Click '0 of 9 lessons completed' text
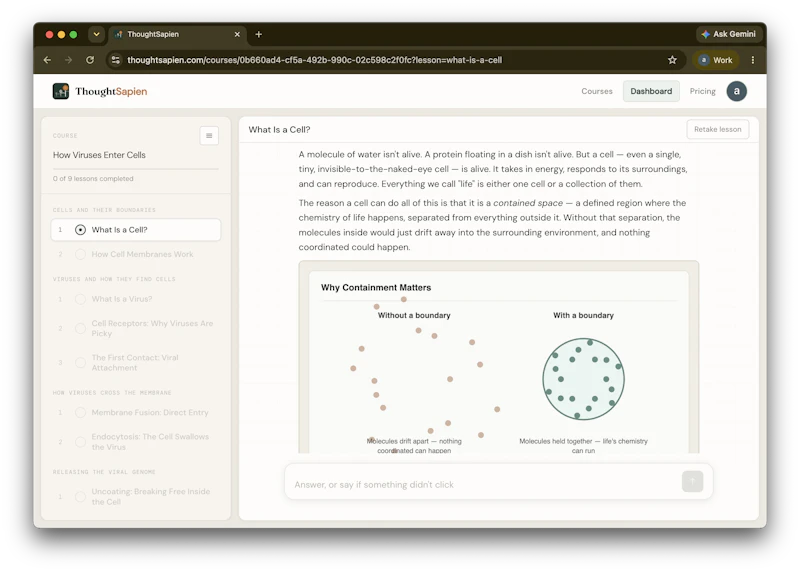This screenshot has height=572, width=800. pyautogui.click(x=93, y=179)
